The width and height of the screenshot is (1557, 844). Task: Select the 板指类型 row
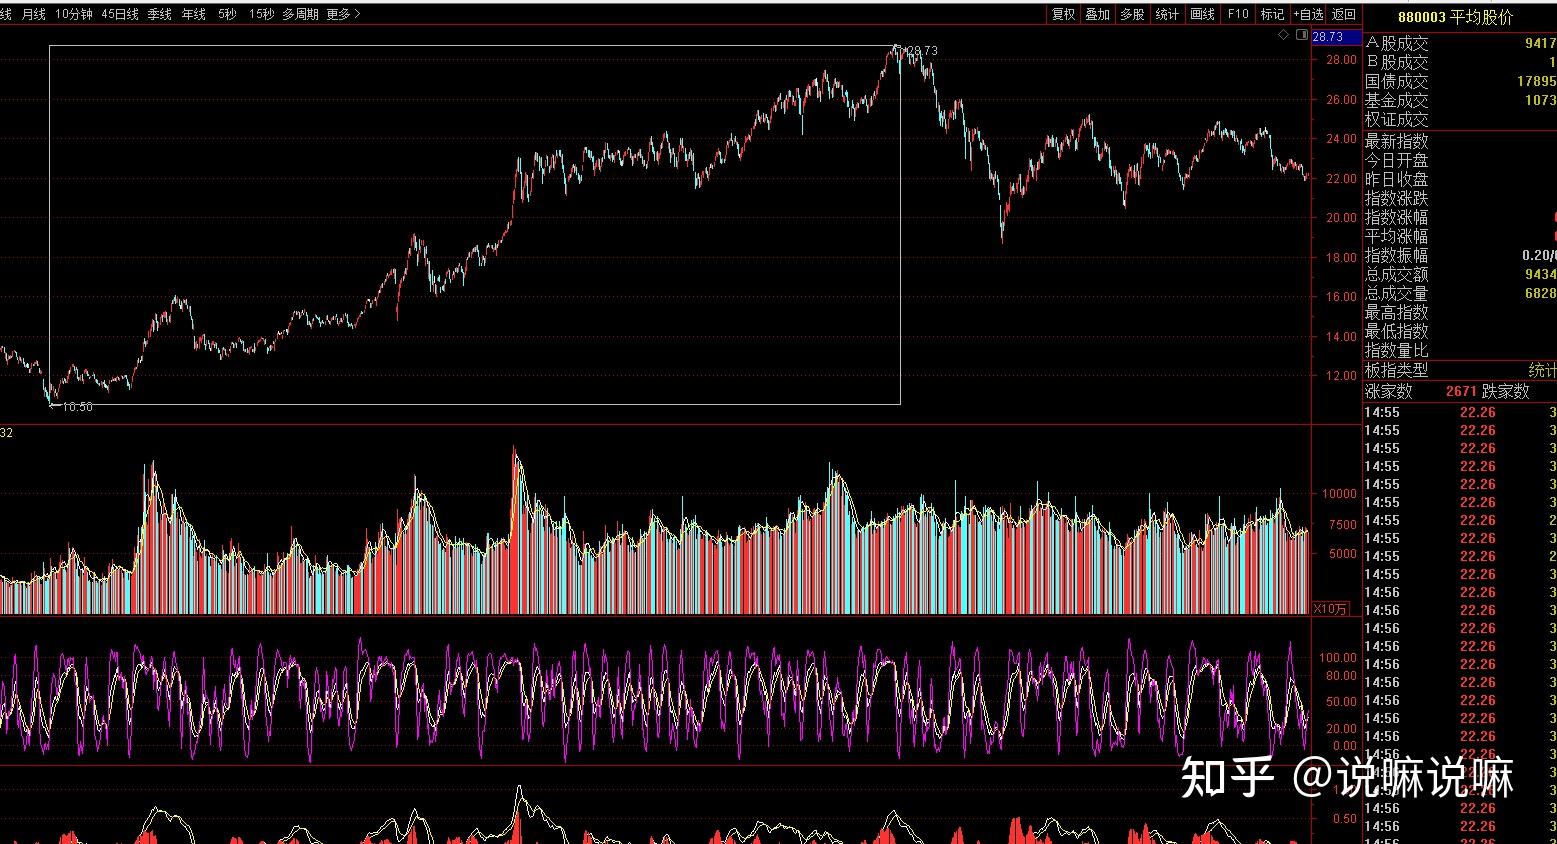[1460, 370]
